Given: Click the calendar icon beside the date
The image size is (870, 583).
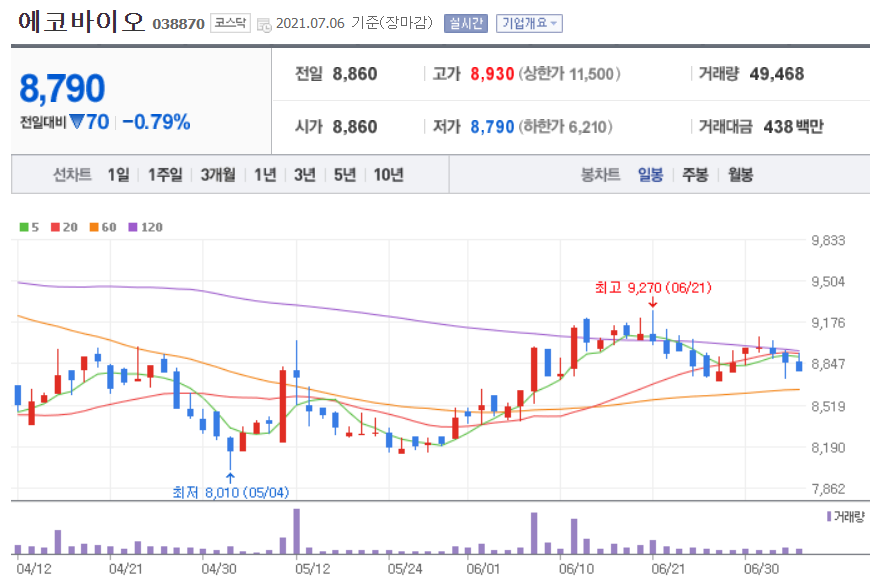Looking at the screenshot, I should pyautogui.click(x=264, y=24).
